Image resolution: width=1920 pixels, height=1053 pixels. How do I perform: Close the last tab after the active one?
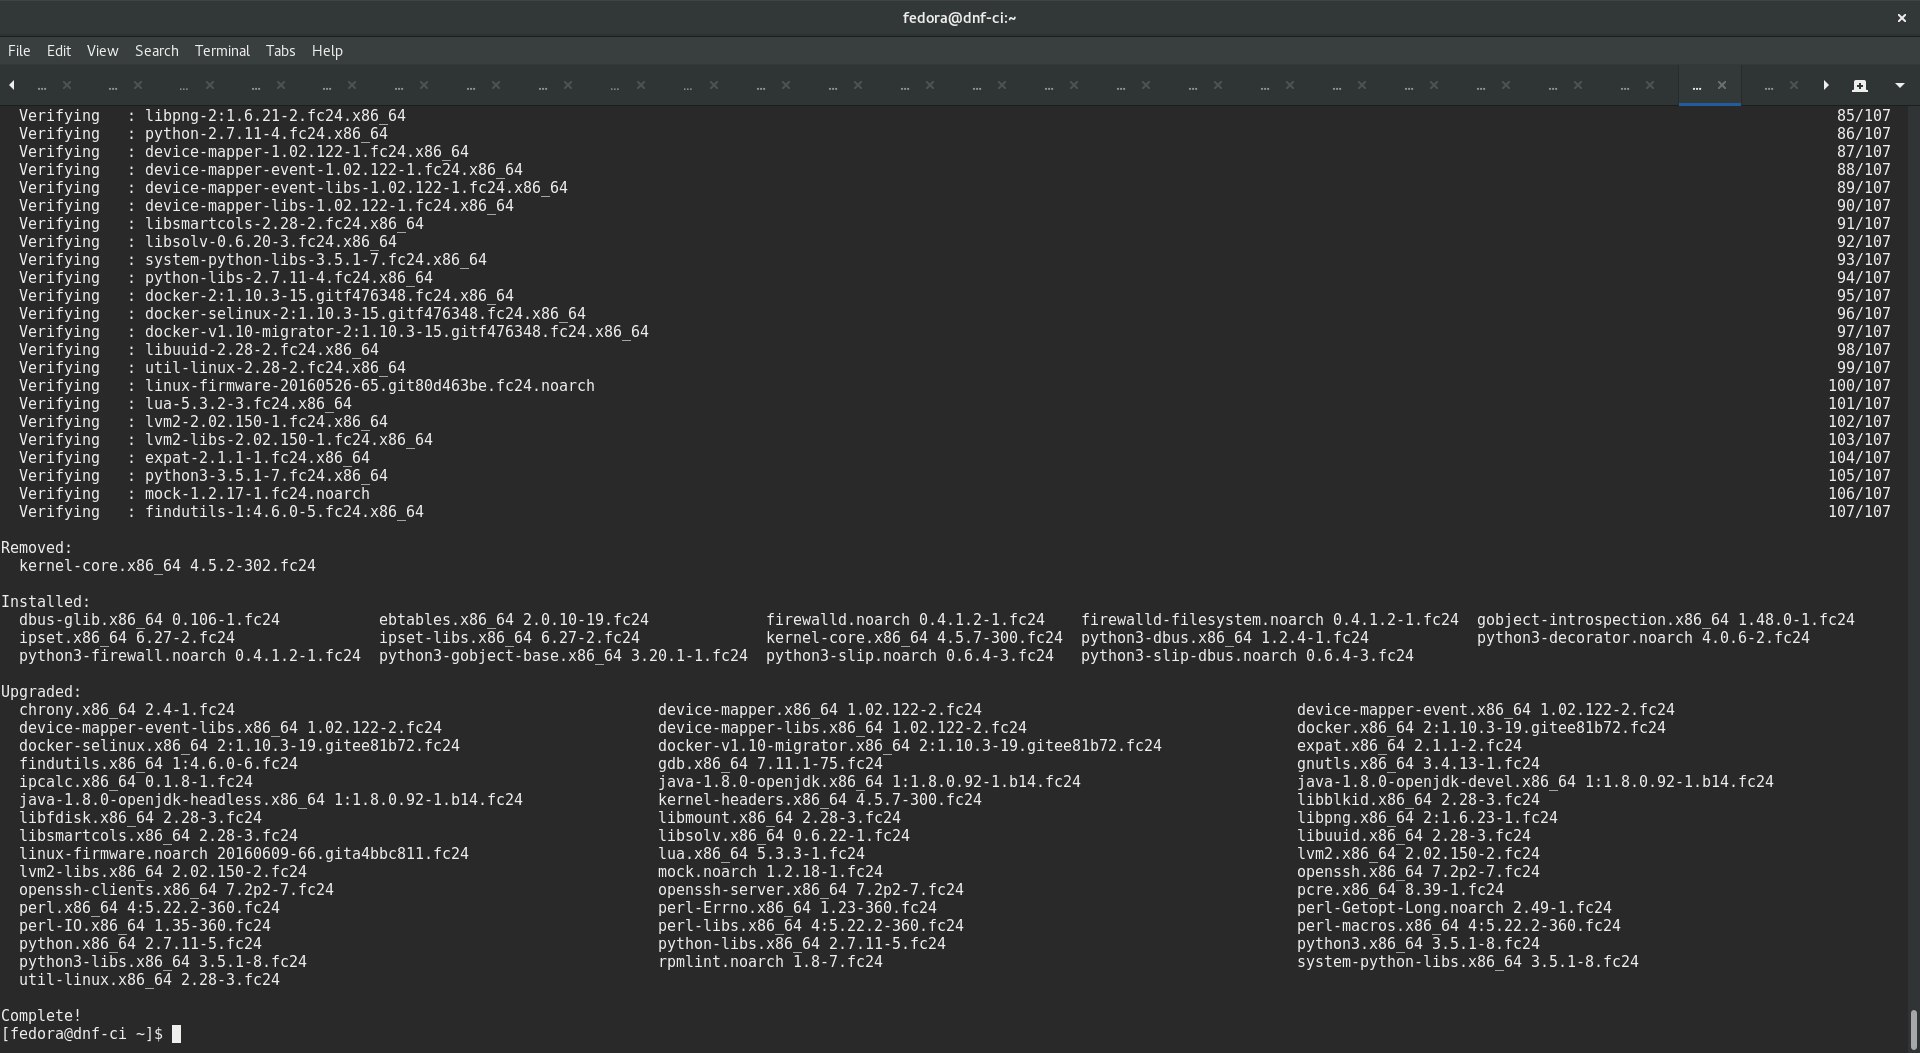pyautogui.click(x=1794, y=86)
